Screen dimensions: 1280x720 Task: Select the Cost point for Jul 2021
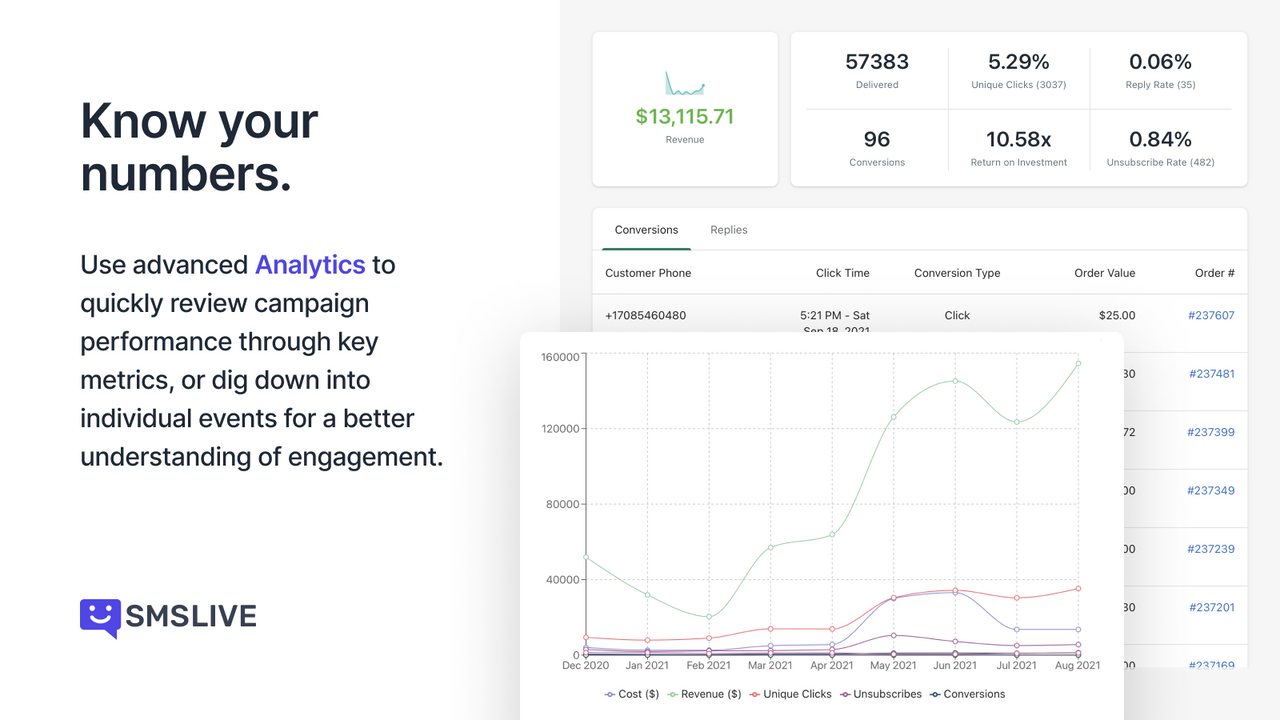(x=1017, y=630)
